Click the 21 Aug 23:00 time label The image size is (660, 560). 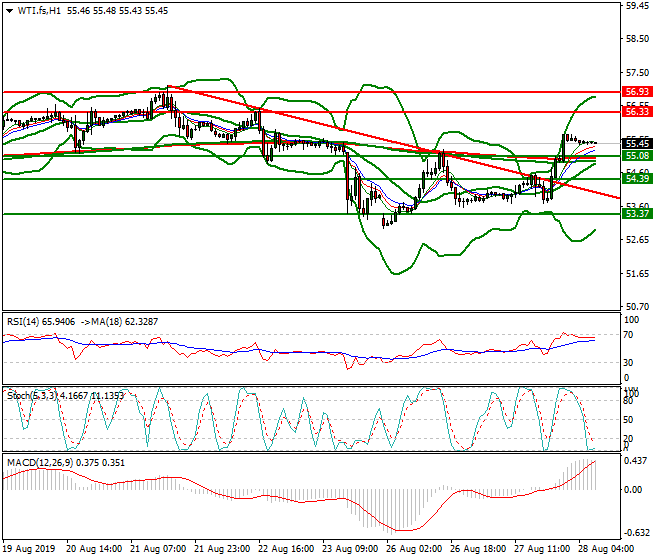pos(222,549)
